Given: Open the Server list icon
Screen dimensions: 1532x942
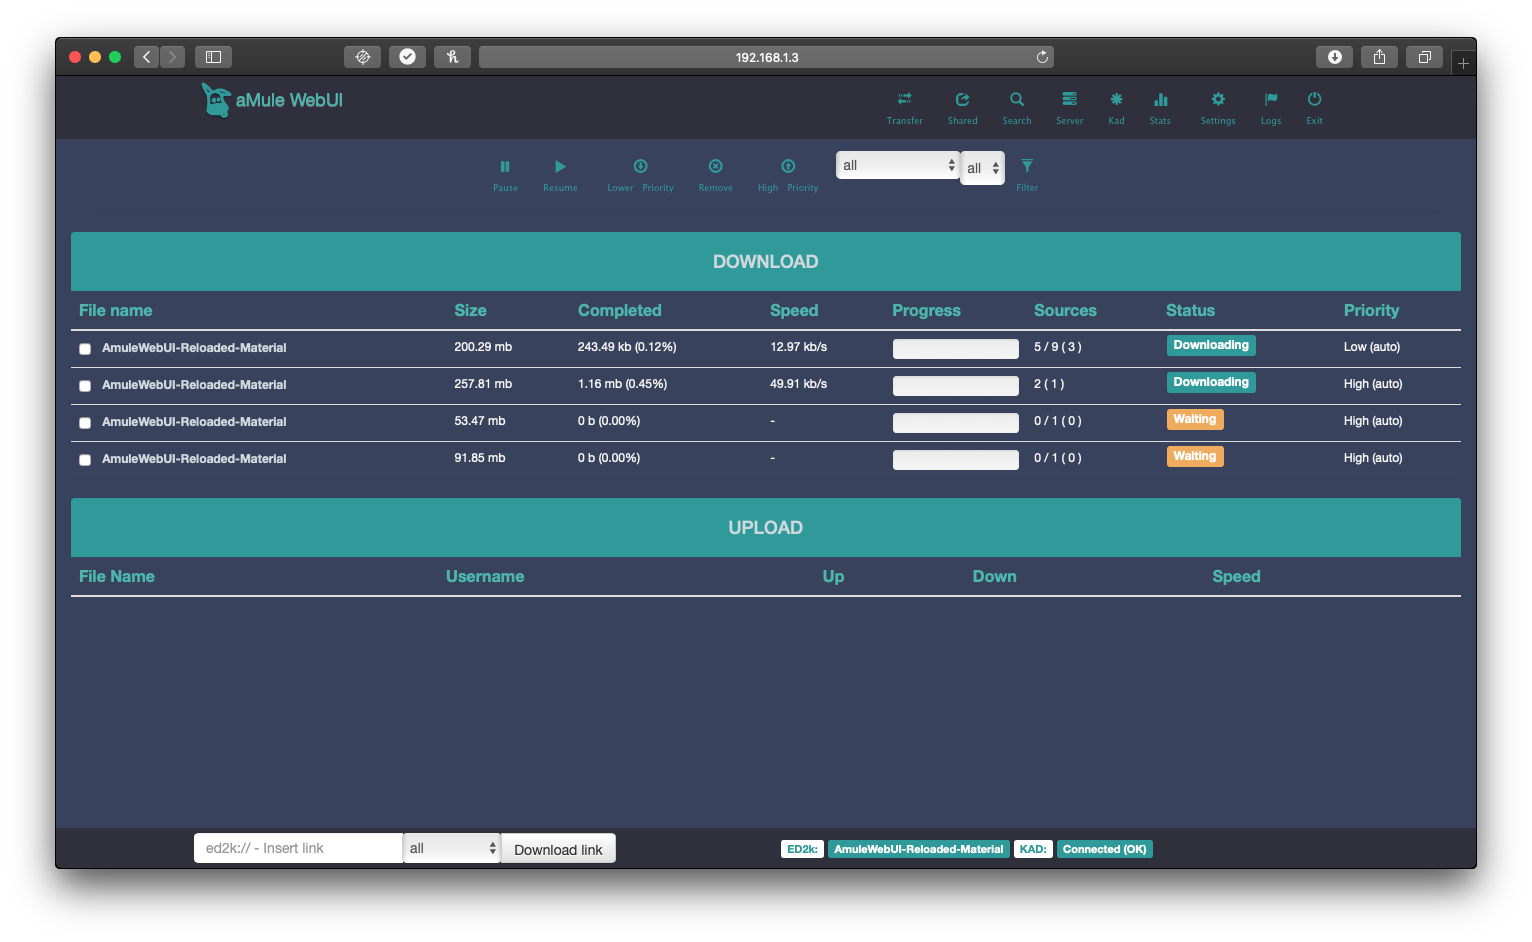Looking at the screenshot, I should tap(1069, 99).
